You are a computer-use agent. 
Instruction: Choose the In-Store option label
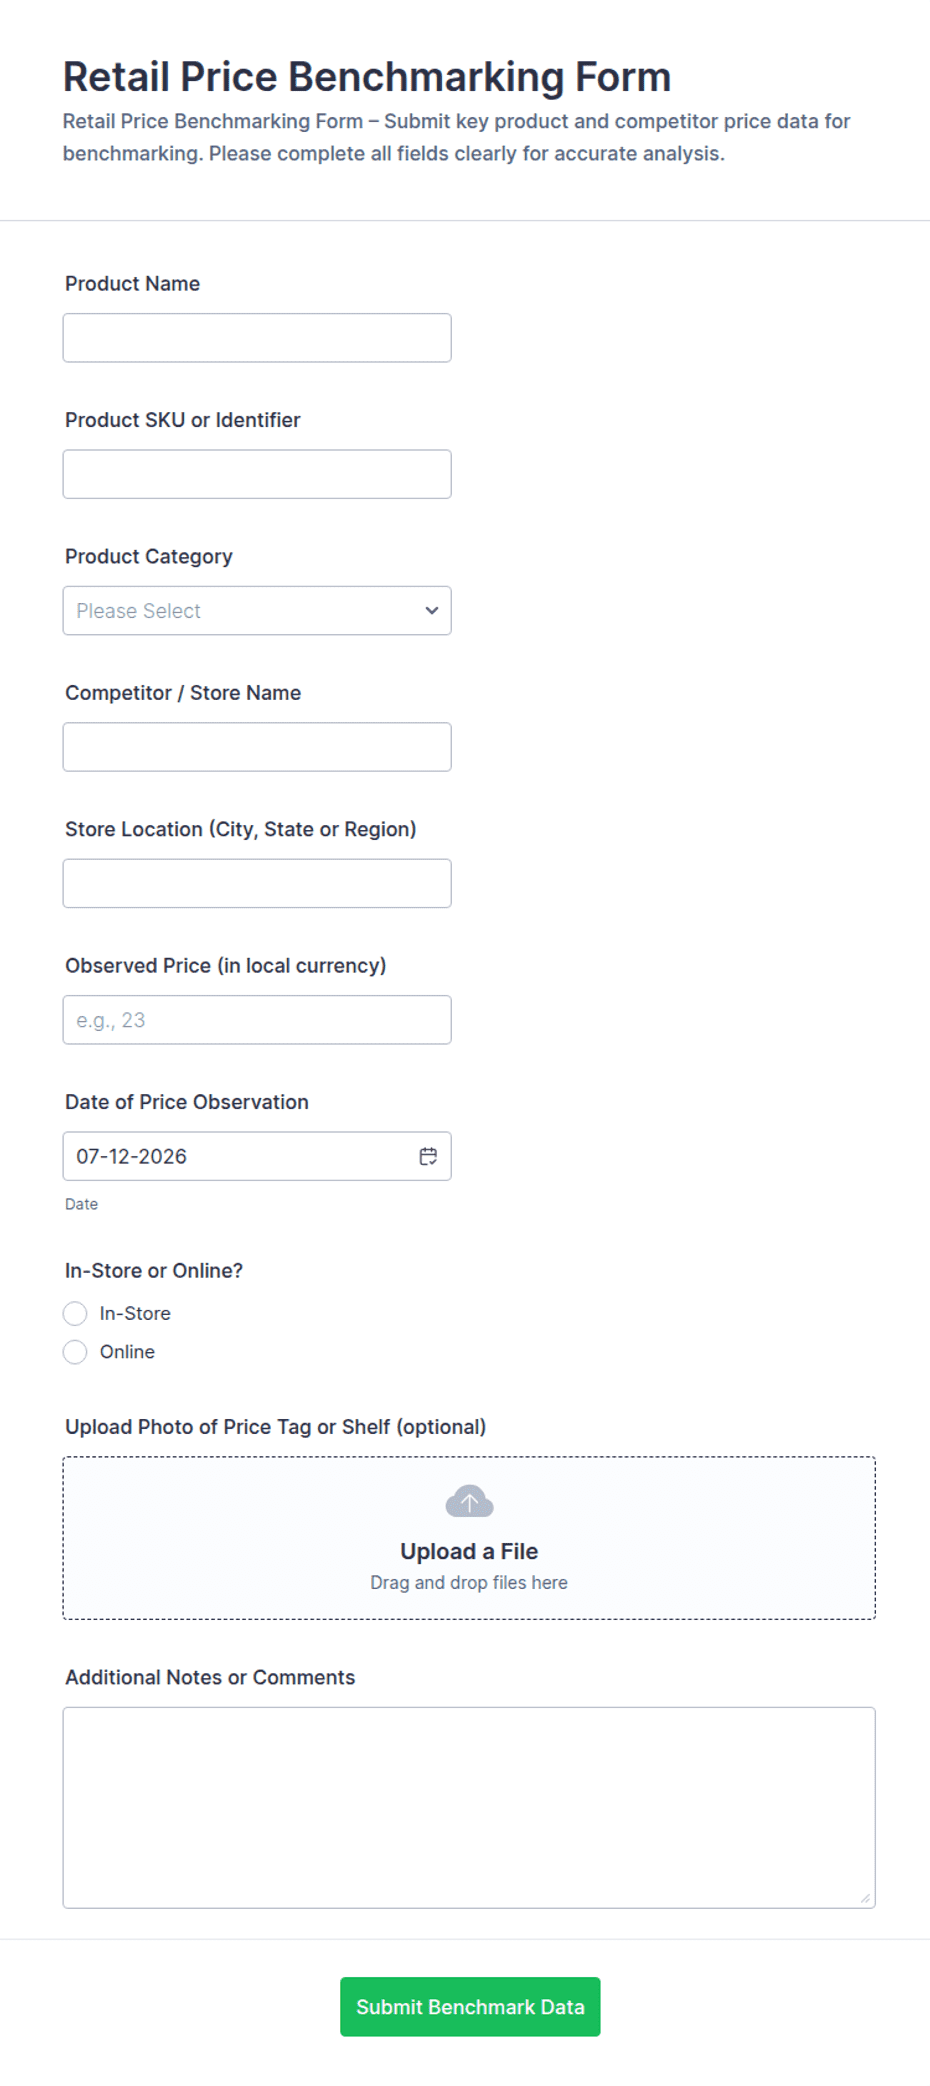[x=135, y=1313]
